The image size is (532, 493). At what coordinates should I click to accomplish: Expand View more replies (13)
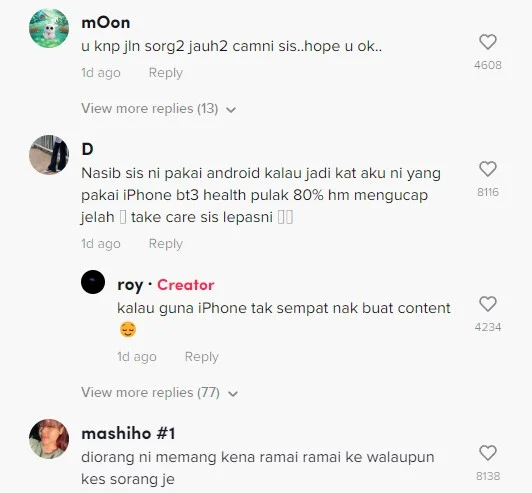pyautogui.click(x=150, y=109)
